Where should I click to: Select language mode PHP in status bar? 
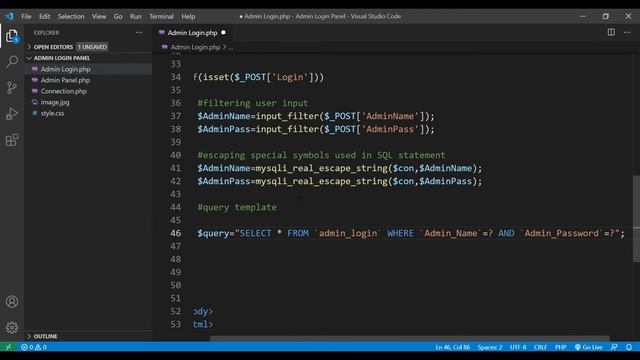coord(560,347)
